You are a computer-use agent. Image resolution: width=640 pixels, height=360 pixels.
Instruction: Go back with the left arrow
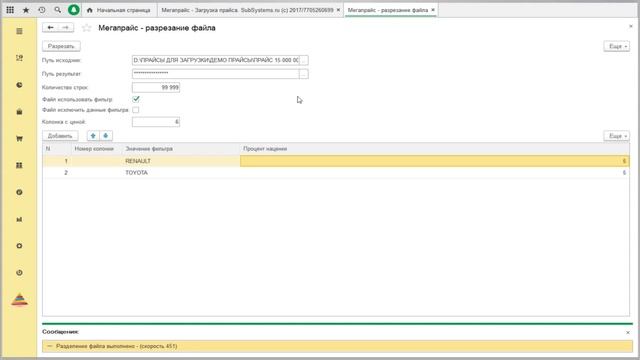[x=50, y=27]
